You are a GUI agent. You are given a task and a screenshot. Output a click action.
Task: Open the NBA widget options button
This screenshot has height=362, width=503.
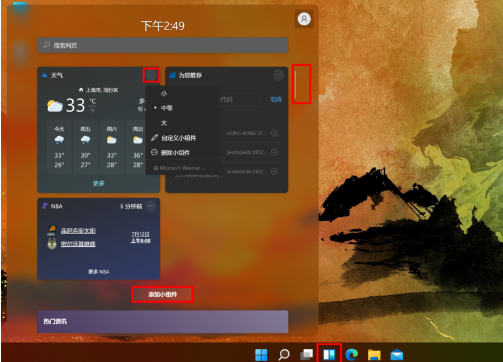tap(151, 206)
